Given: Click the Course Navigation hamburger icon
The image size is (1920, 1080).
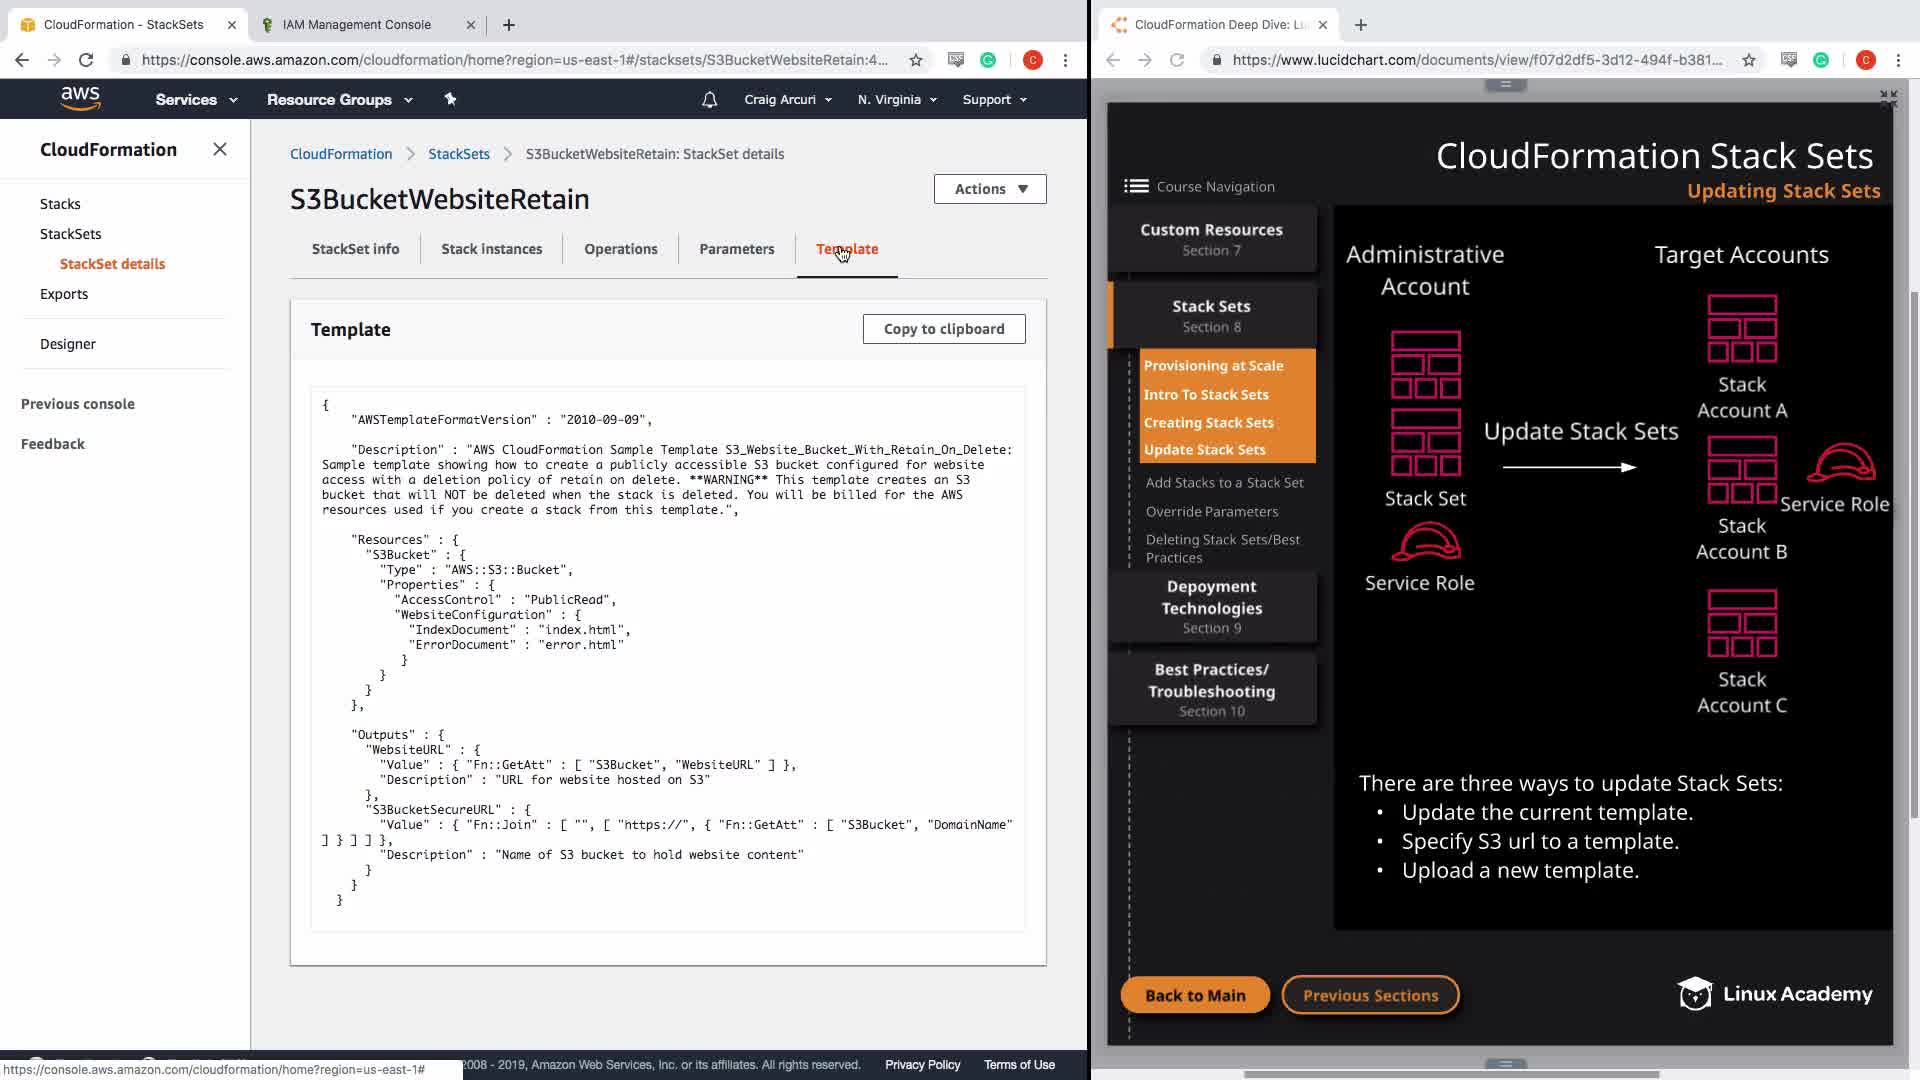Looking at the screenshot, I should [x=1136, y=186].
